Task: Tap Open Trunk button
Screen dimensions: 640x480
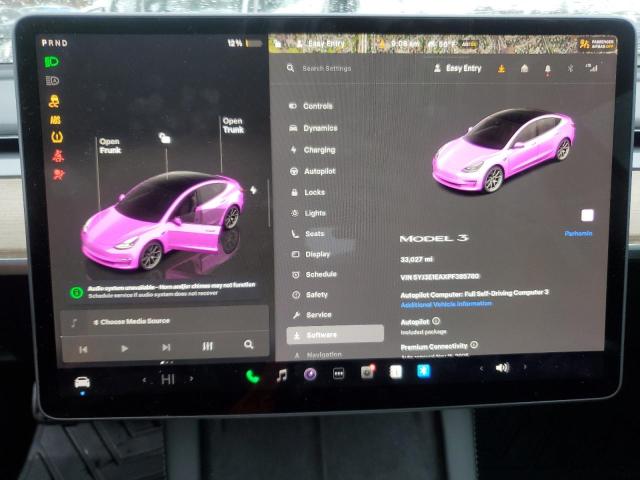Action: tap(232, 125)
